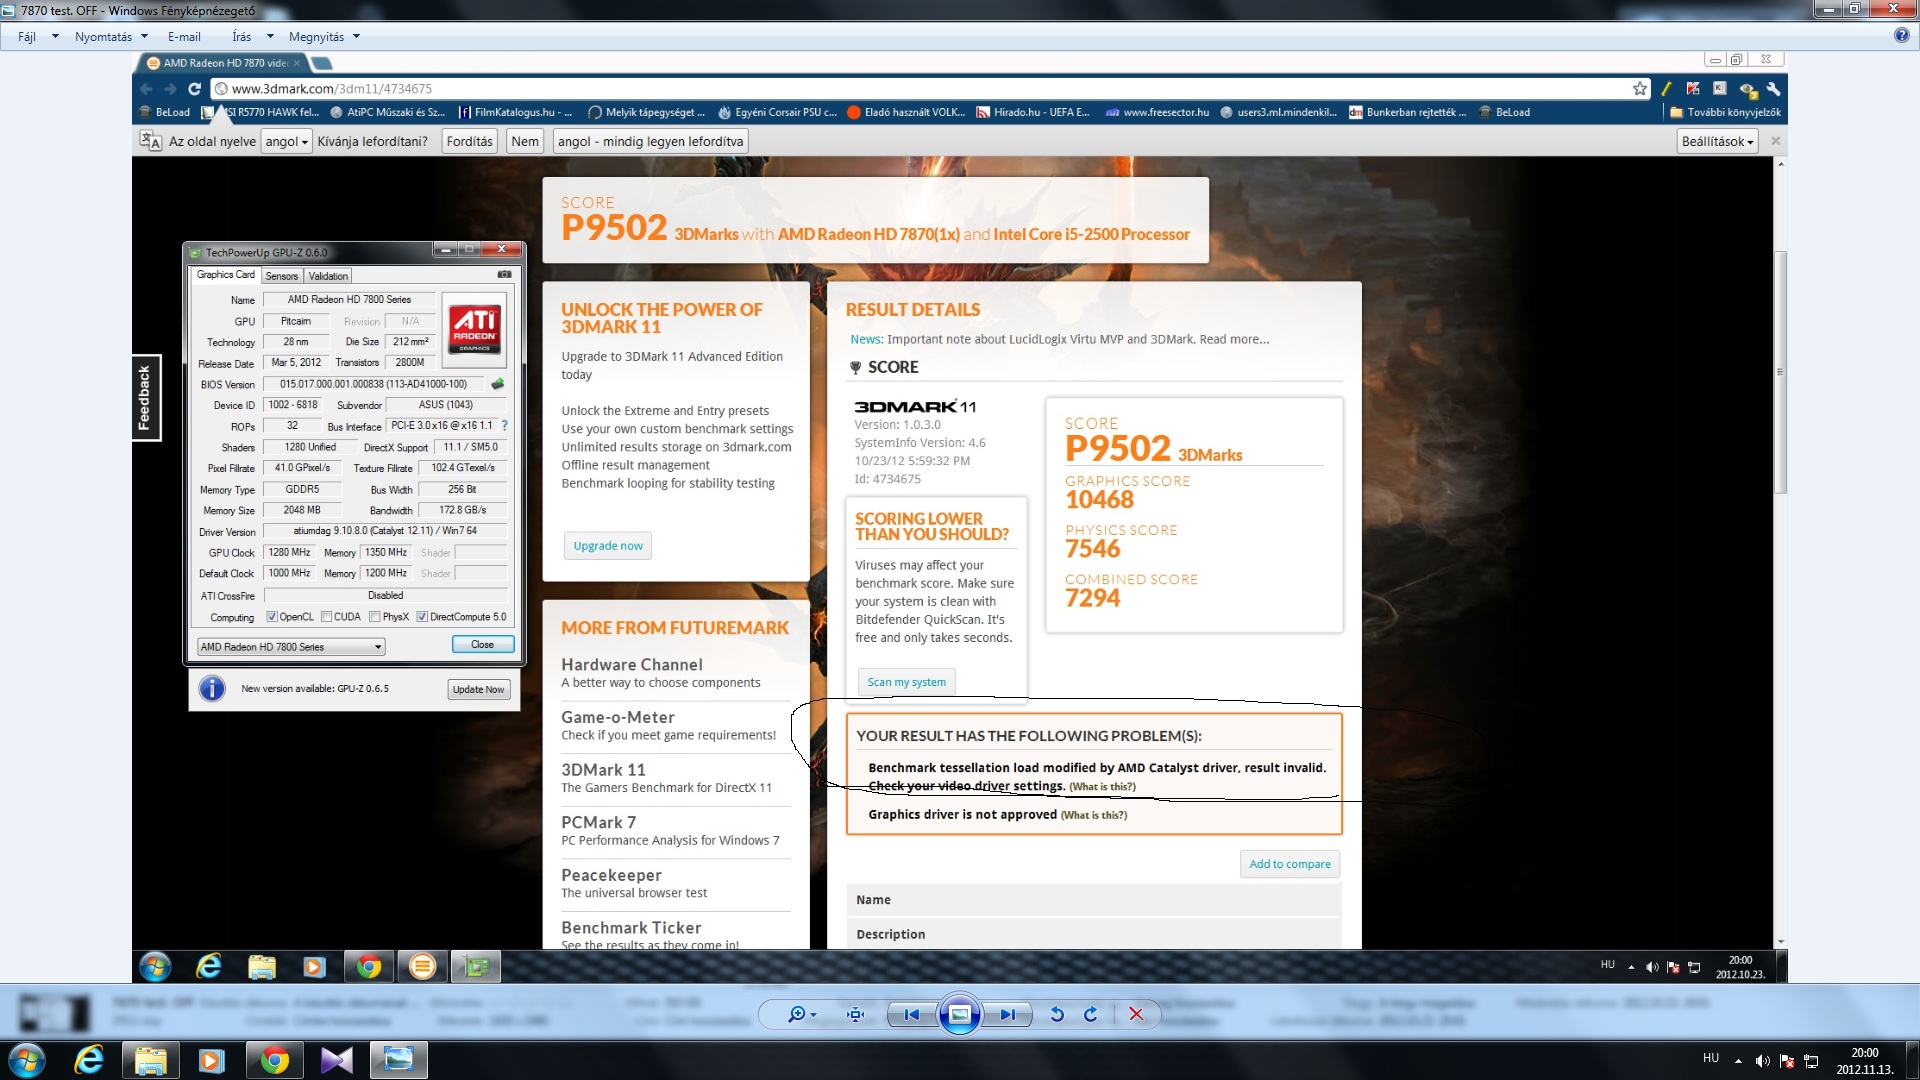Open the Fájl menu

pyautogui.click(x=27, y=37)
